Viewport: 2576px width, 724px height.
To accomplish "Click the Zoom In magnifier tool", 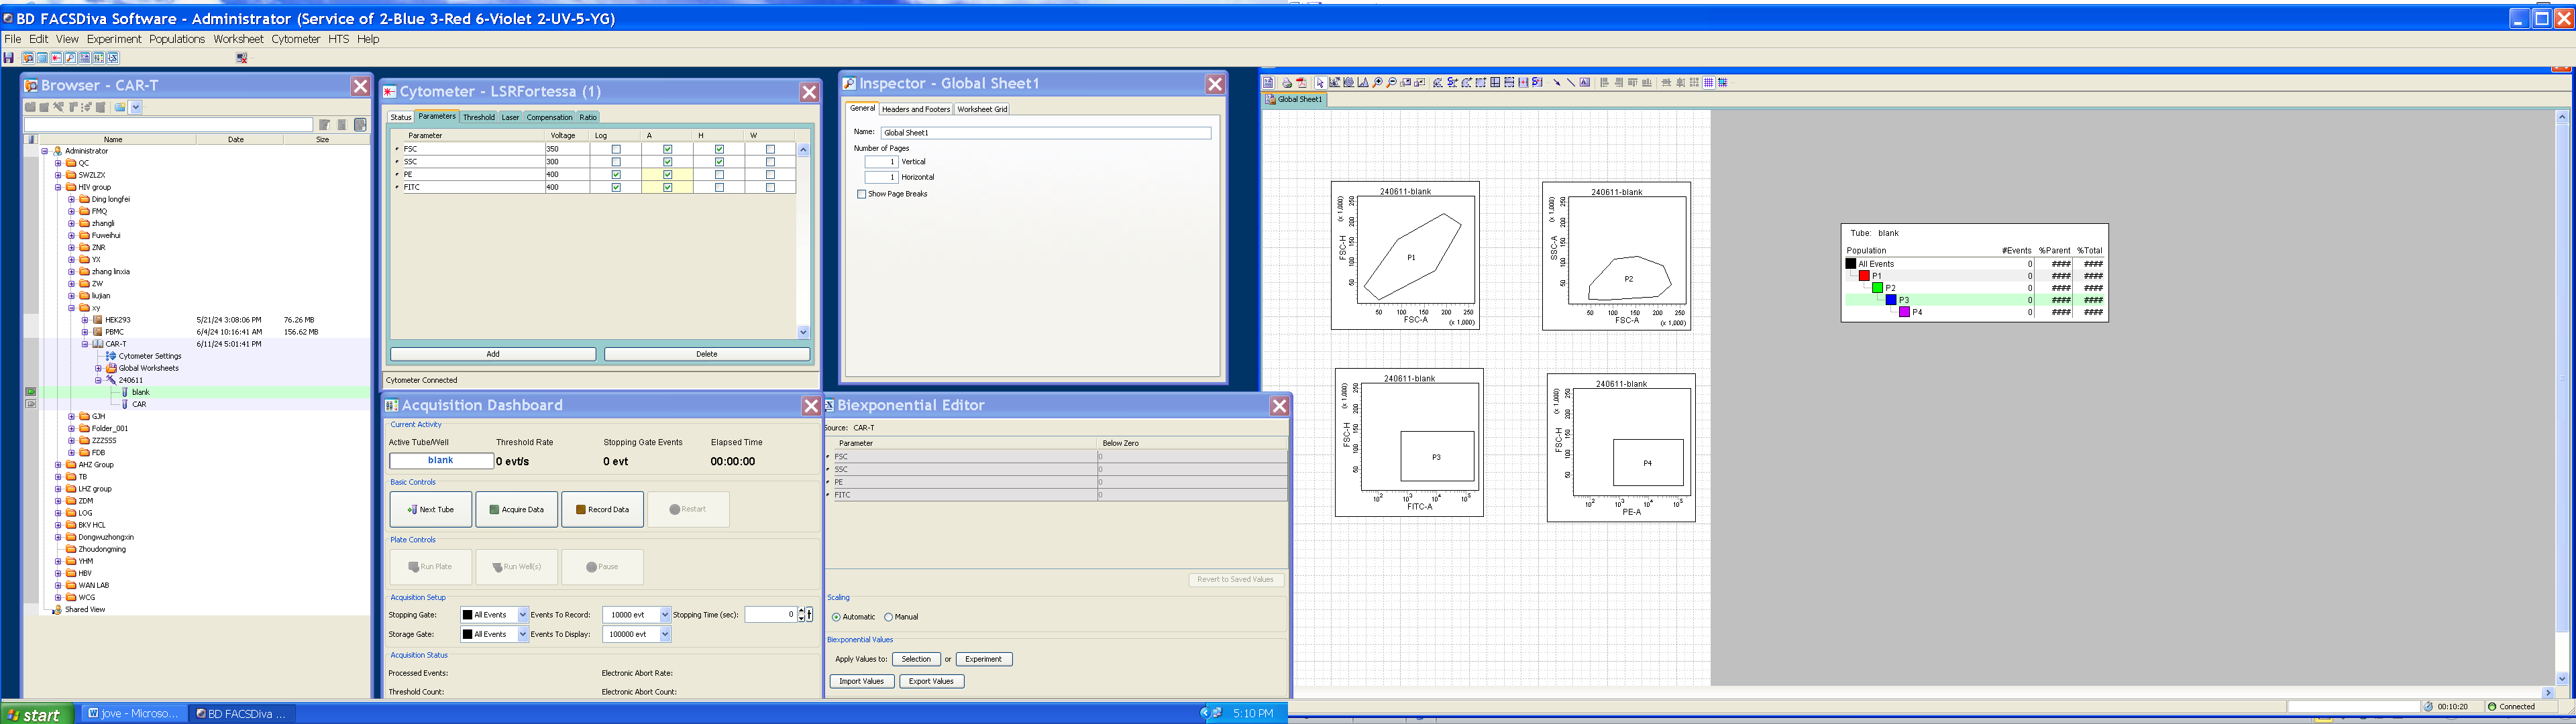I will tap(1377, 83).
